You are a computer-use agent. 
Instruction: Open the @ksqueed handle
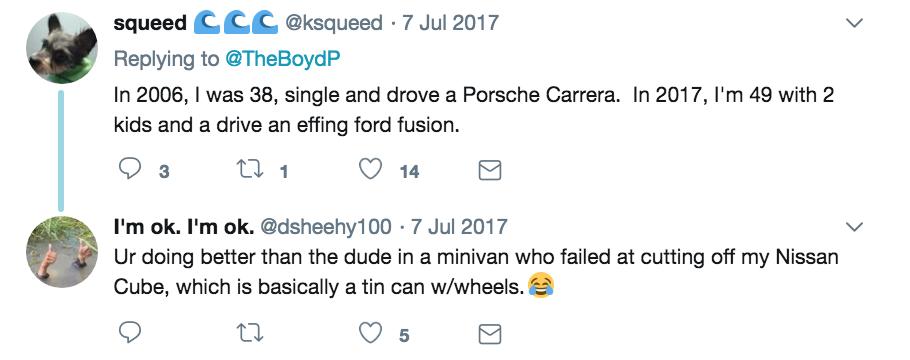tap(333, 23)
